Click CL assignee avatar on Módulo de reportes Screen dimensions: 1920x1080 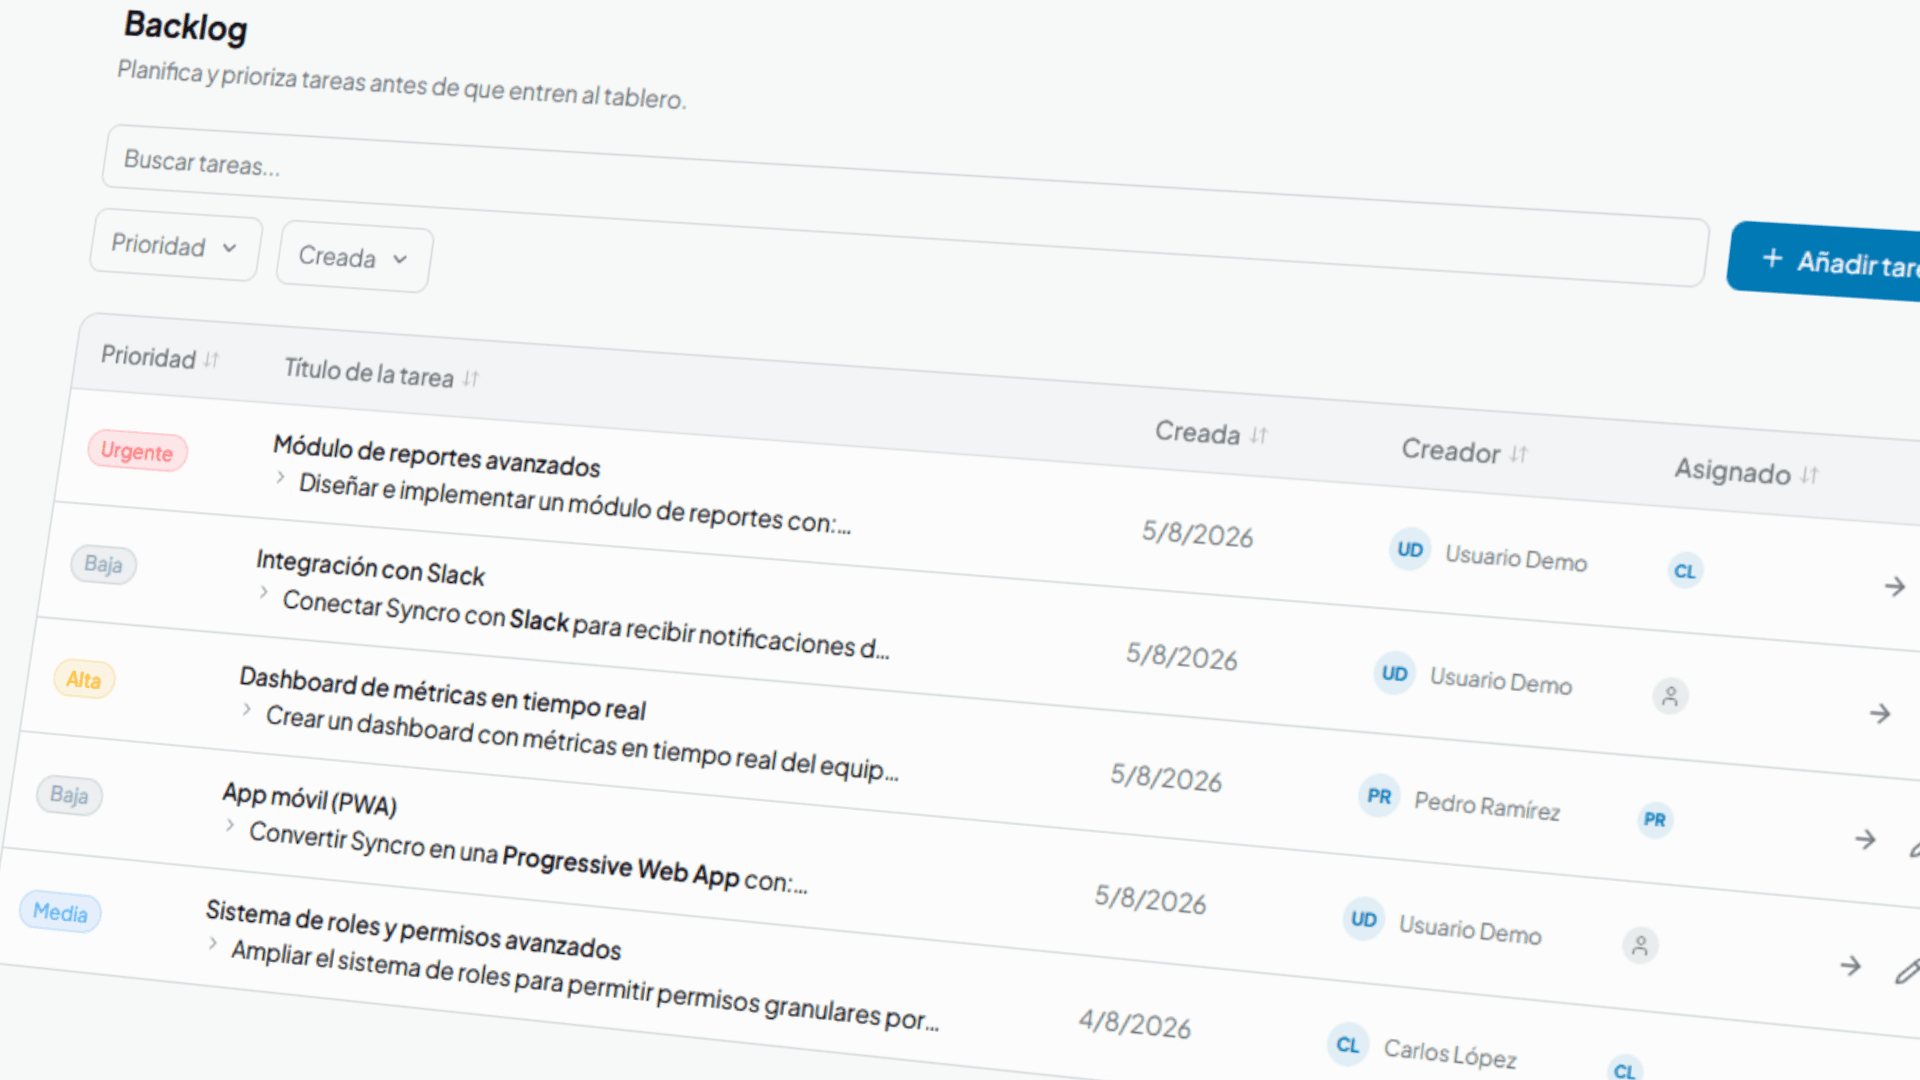(1685, 571)
